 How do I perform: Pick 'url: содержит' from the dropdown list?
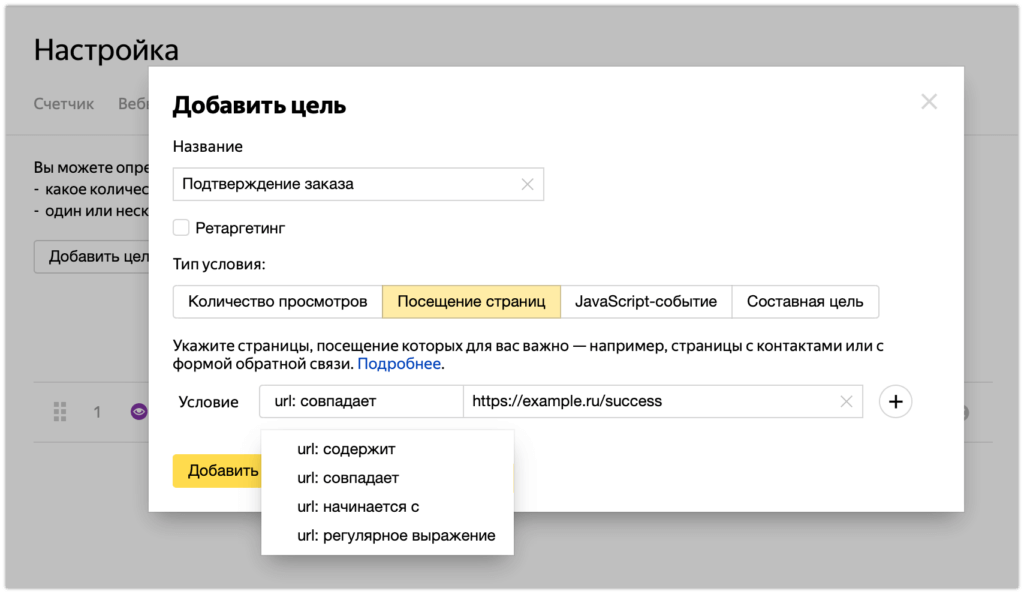346,449
